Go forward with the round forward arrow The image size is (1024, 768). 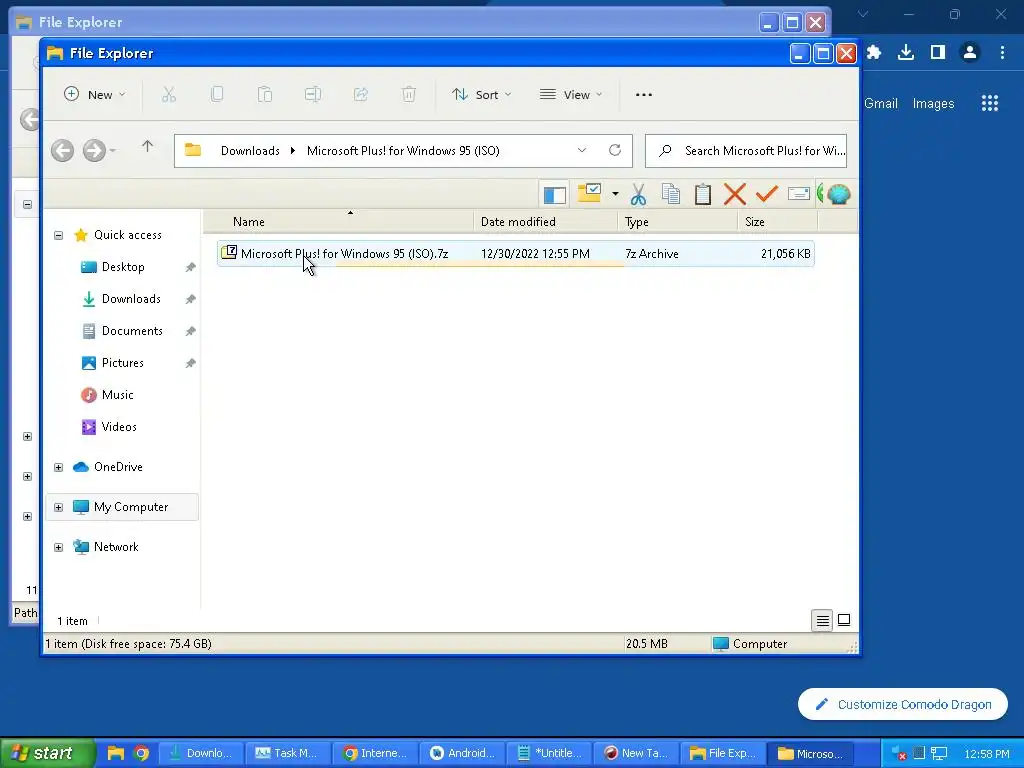(x=94, y=151)
